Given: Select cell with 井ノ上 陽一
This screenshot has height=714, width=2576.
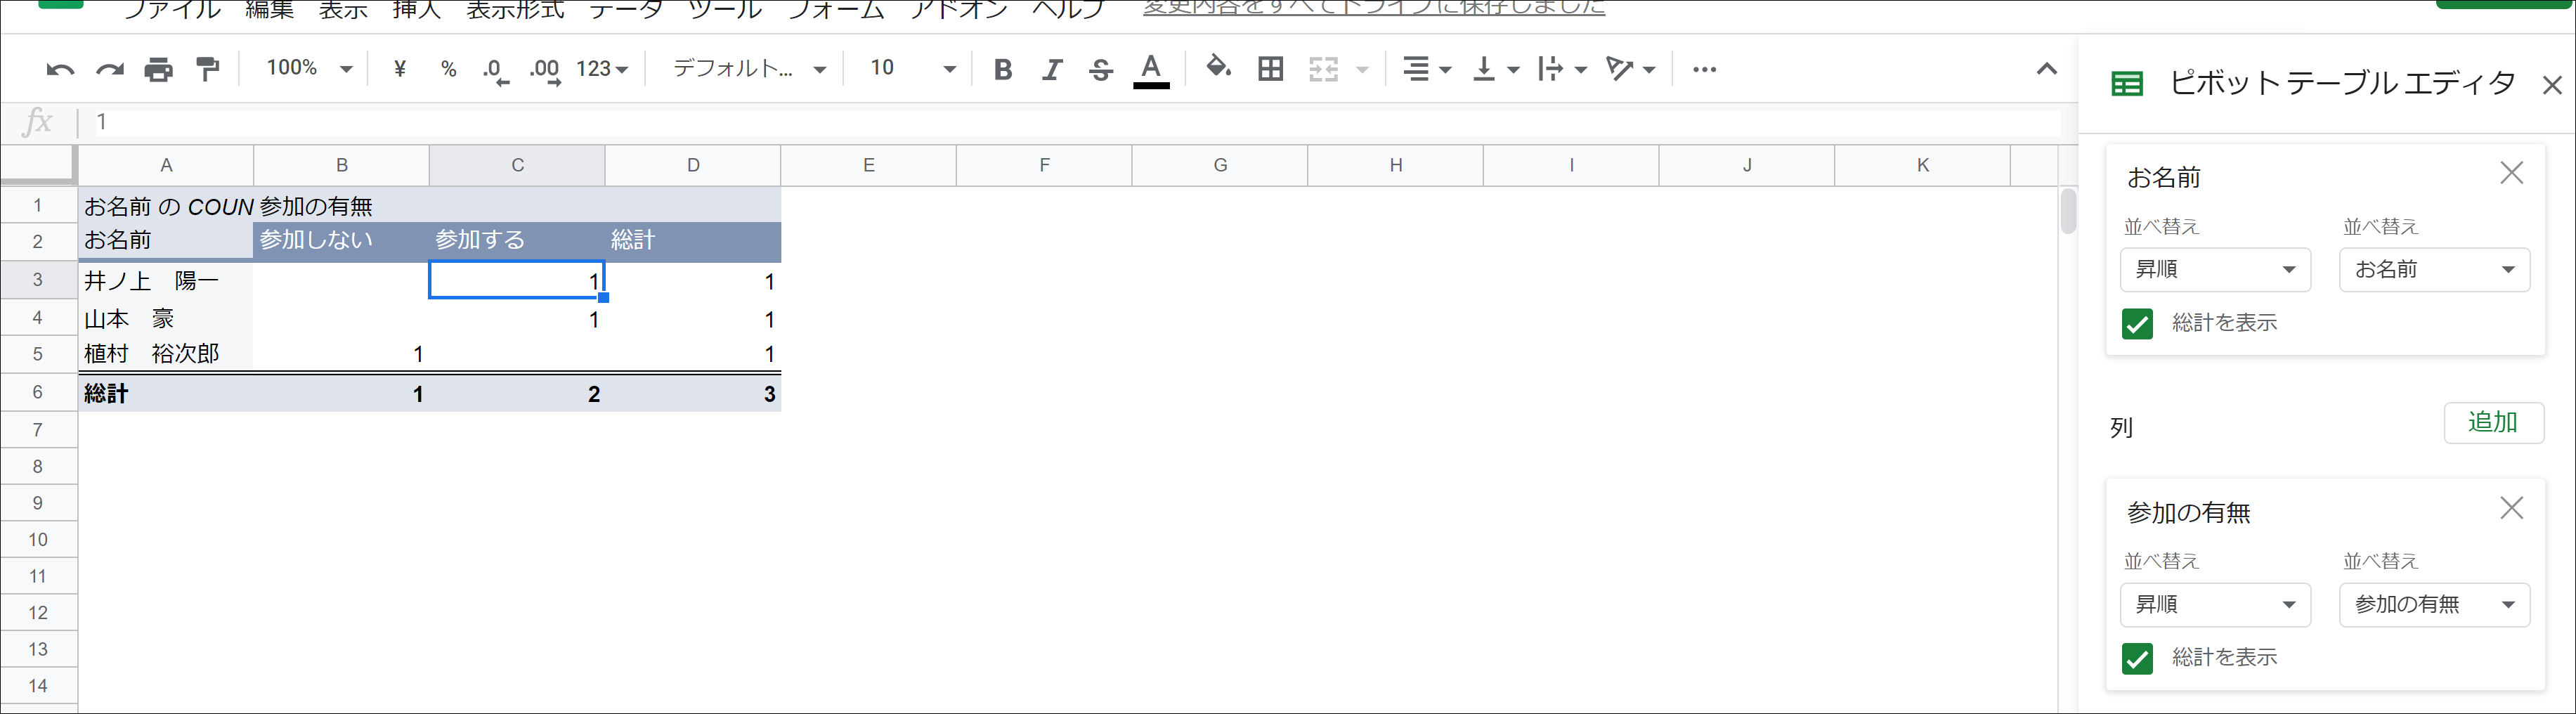Looking at the screenshot, I should pyautogui.click(x=166, y=280).
